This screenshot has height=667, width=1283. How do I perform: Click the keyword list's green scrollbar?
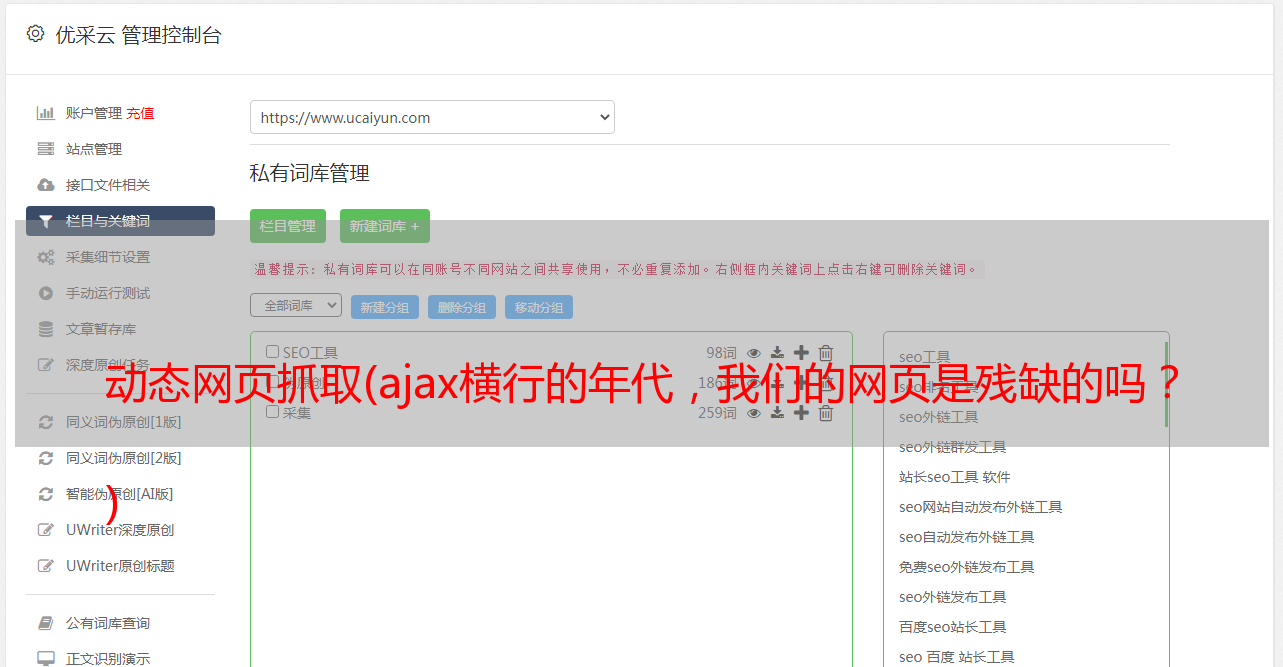(x=1166, y=385)
